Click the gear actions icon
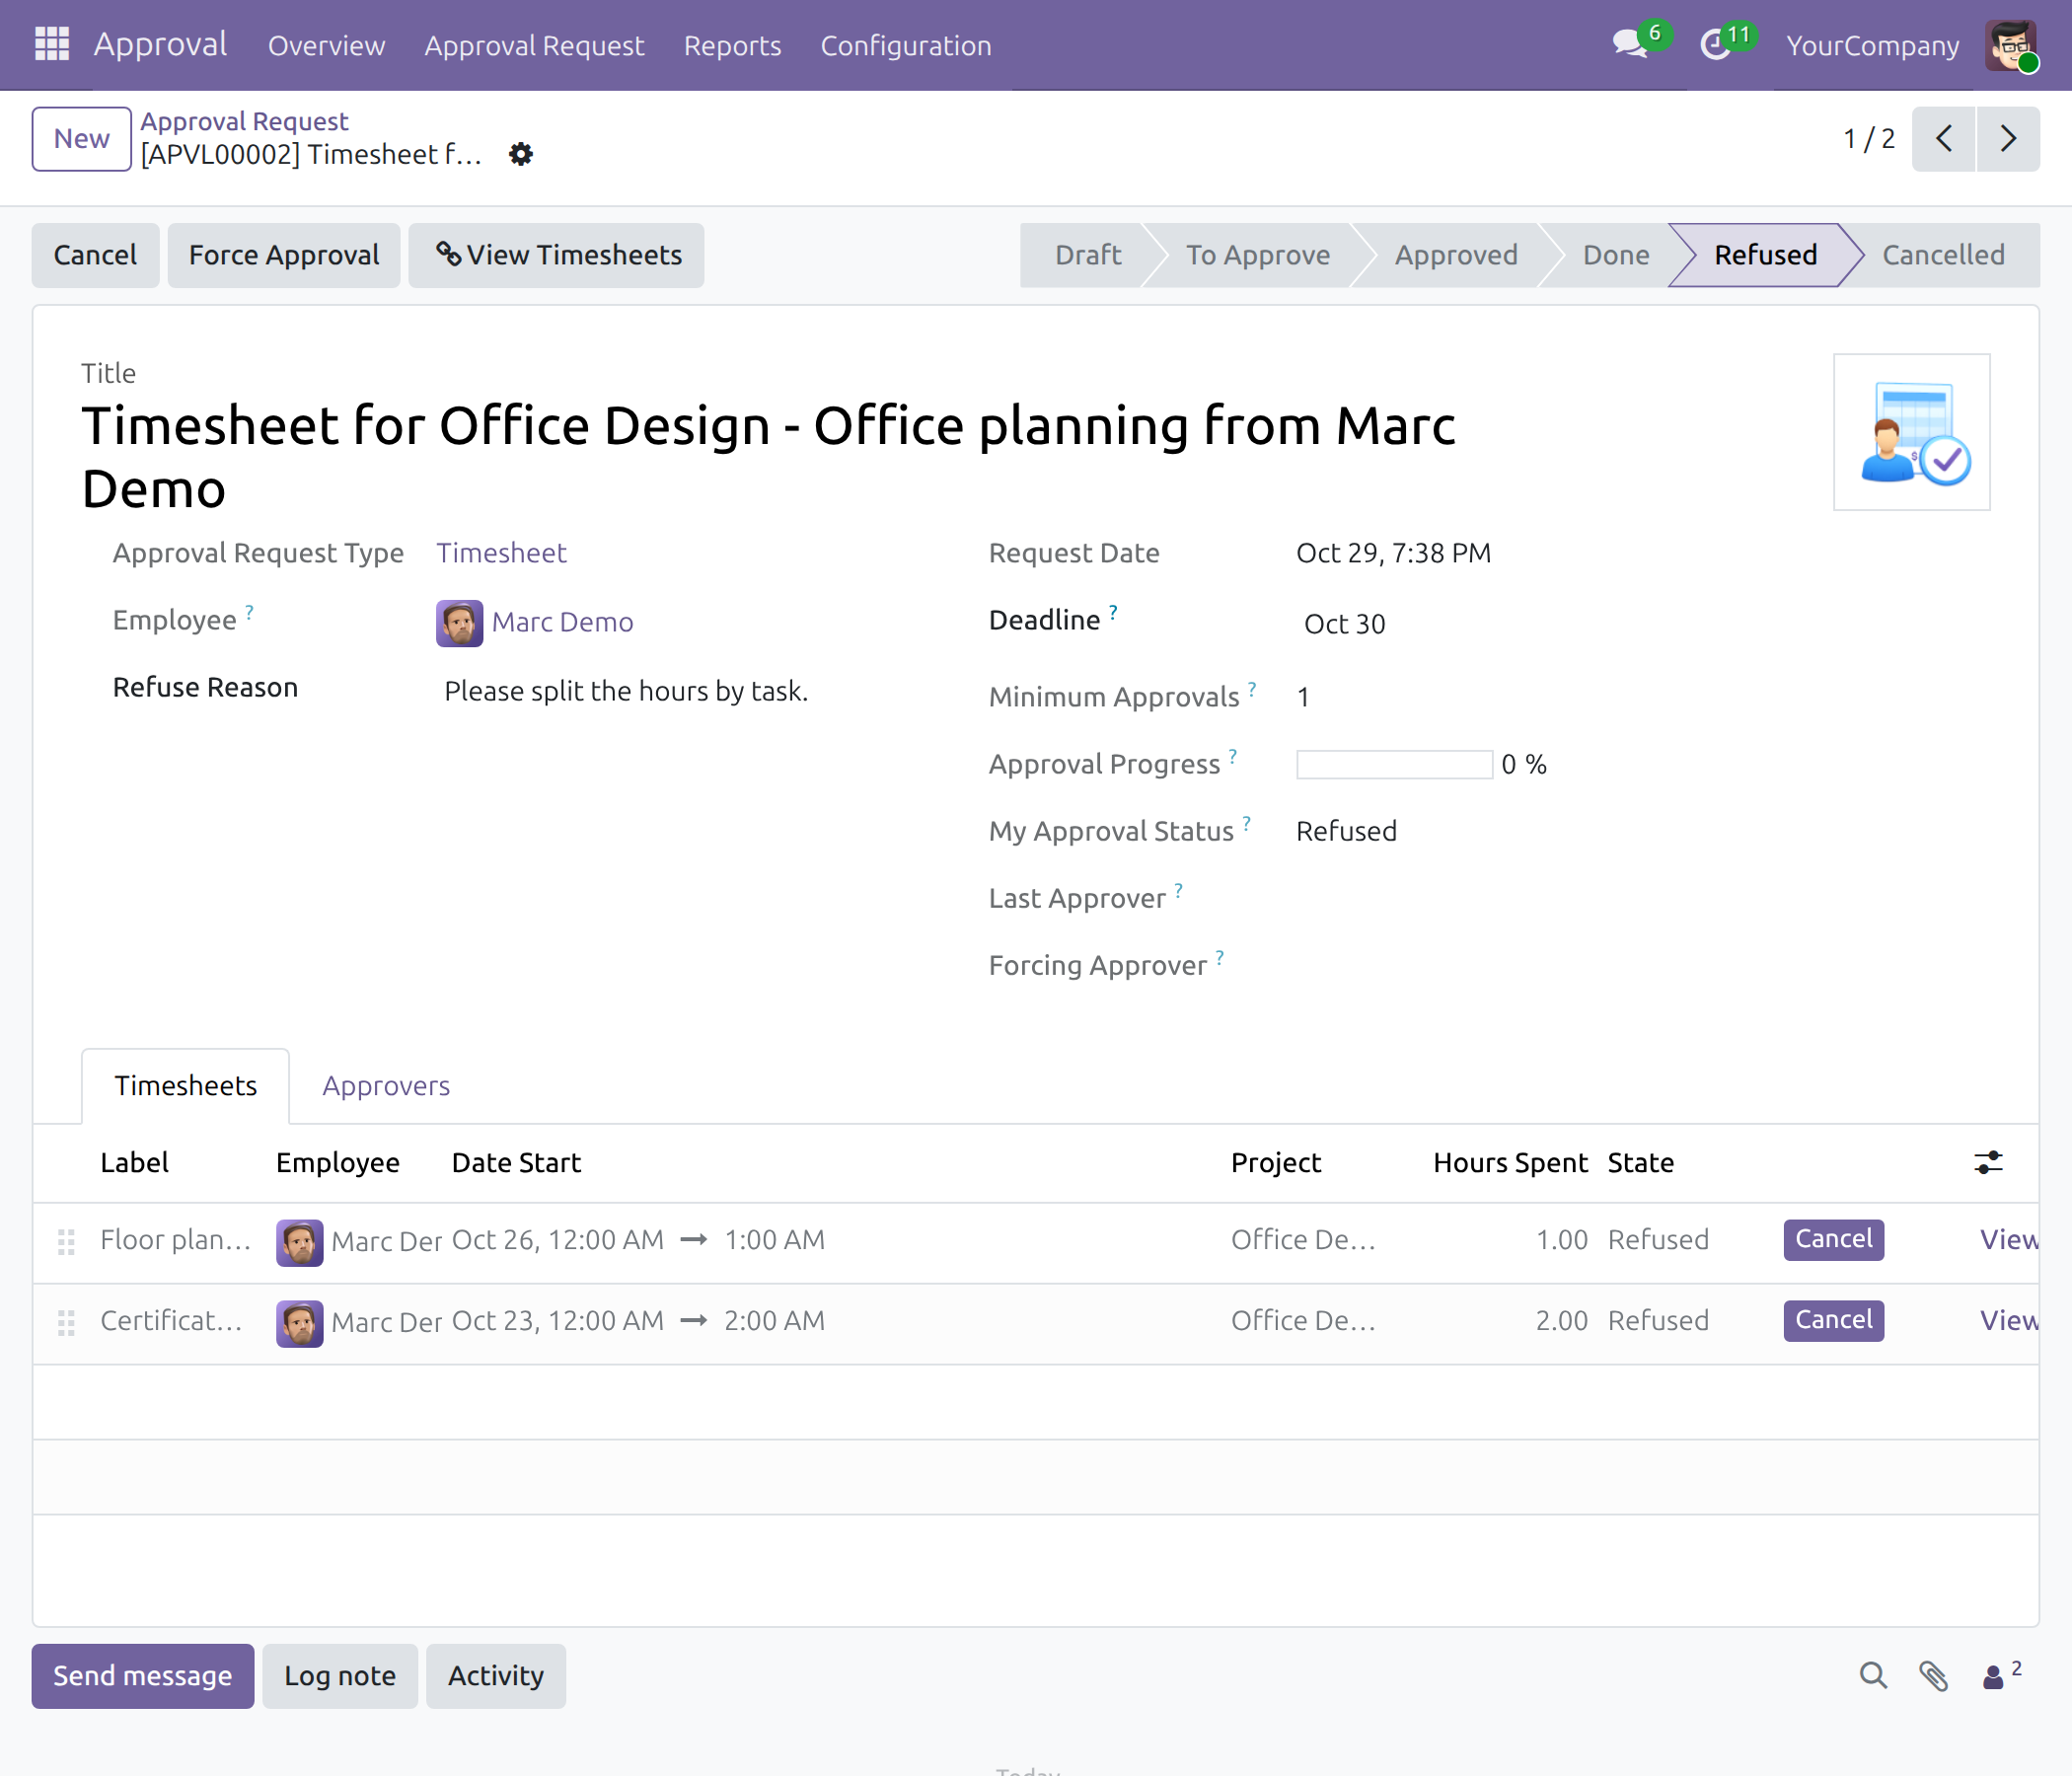 pos(521,154)
